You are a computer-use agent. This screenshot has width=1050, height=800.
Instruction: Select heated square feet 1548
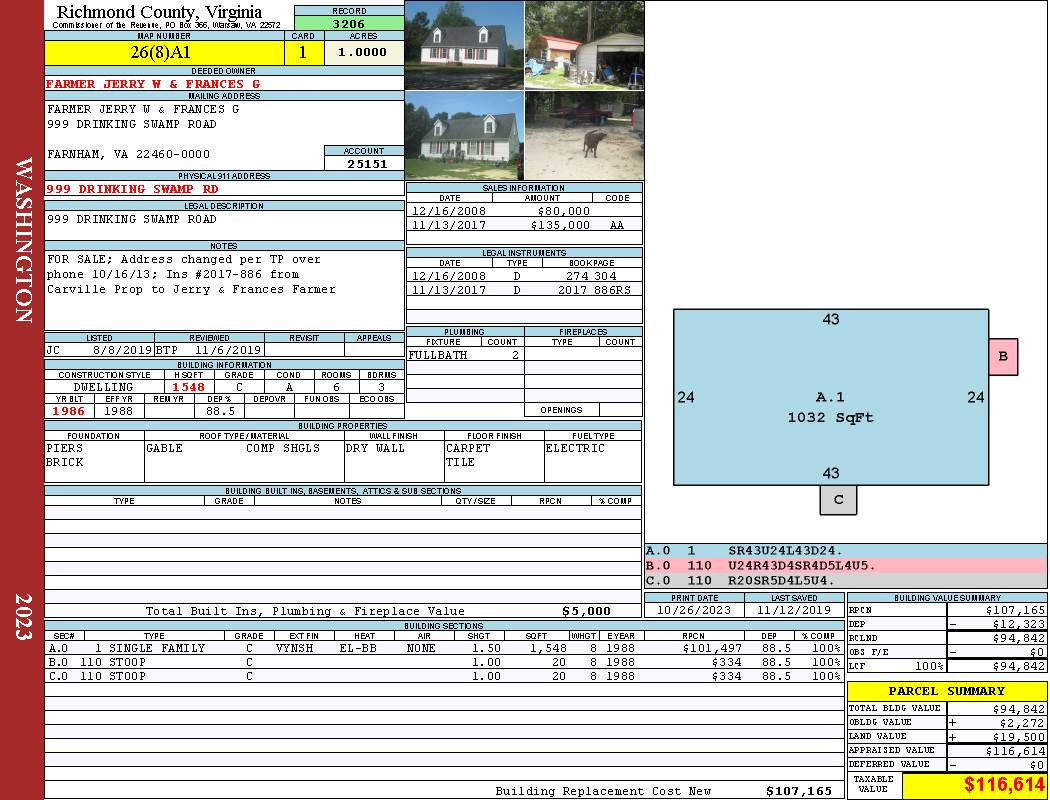coord(188,387)
